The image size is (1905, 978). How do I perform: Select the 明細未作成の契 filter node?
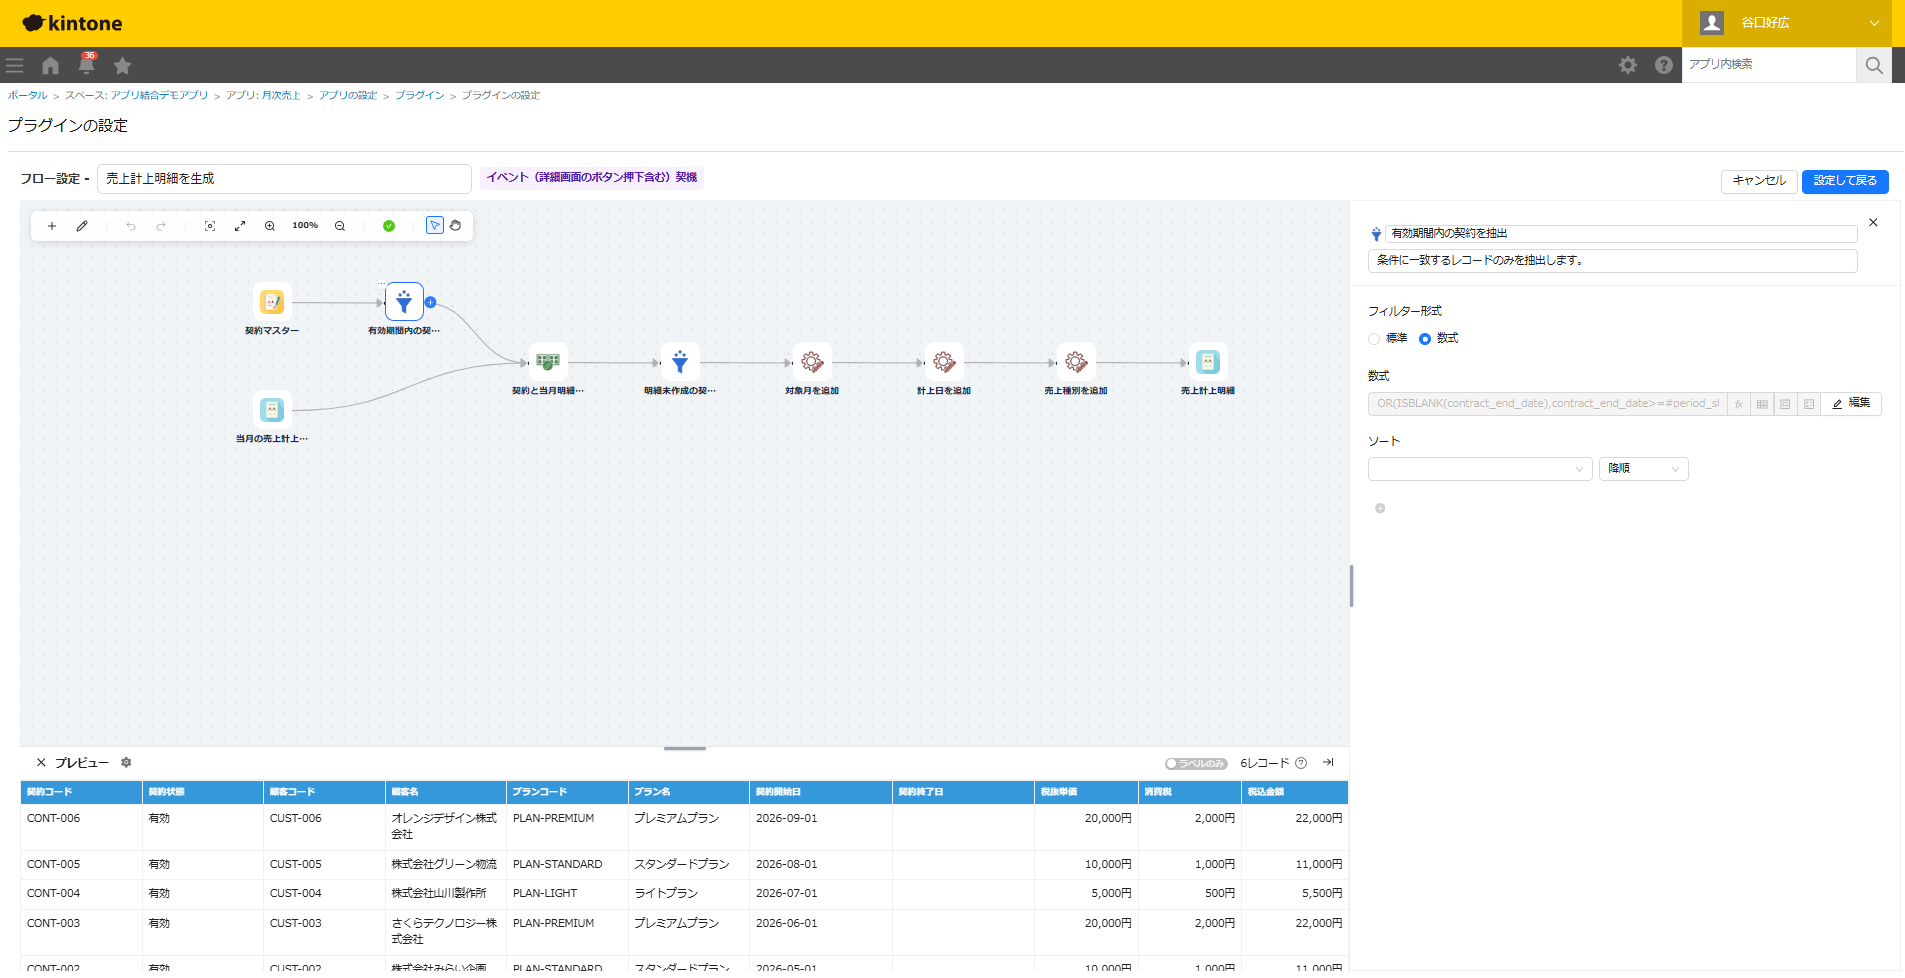(680, 362)
